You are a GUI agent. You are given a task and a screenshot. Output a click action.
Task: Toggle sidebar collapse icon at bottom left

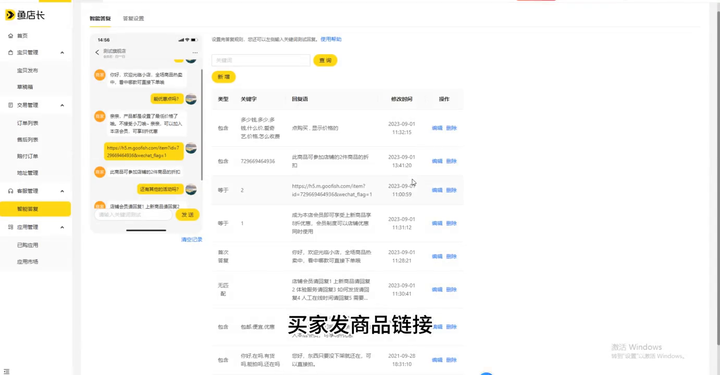(6, 371)
